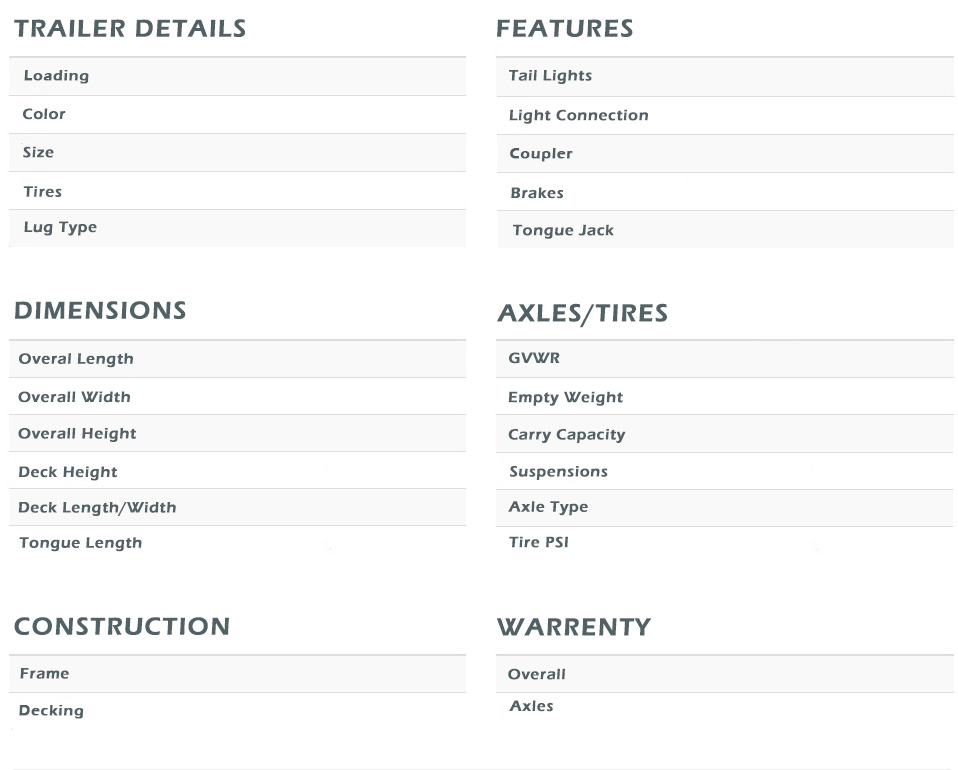Click the Tongue Jack row
Viewport: 958px width, 770px height.
[563, 231]
